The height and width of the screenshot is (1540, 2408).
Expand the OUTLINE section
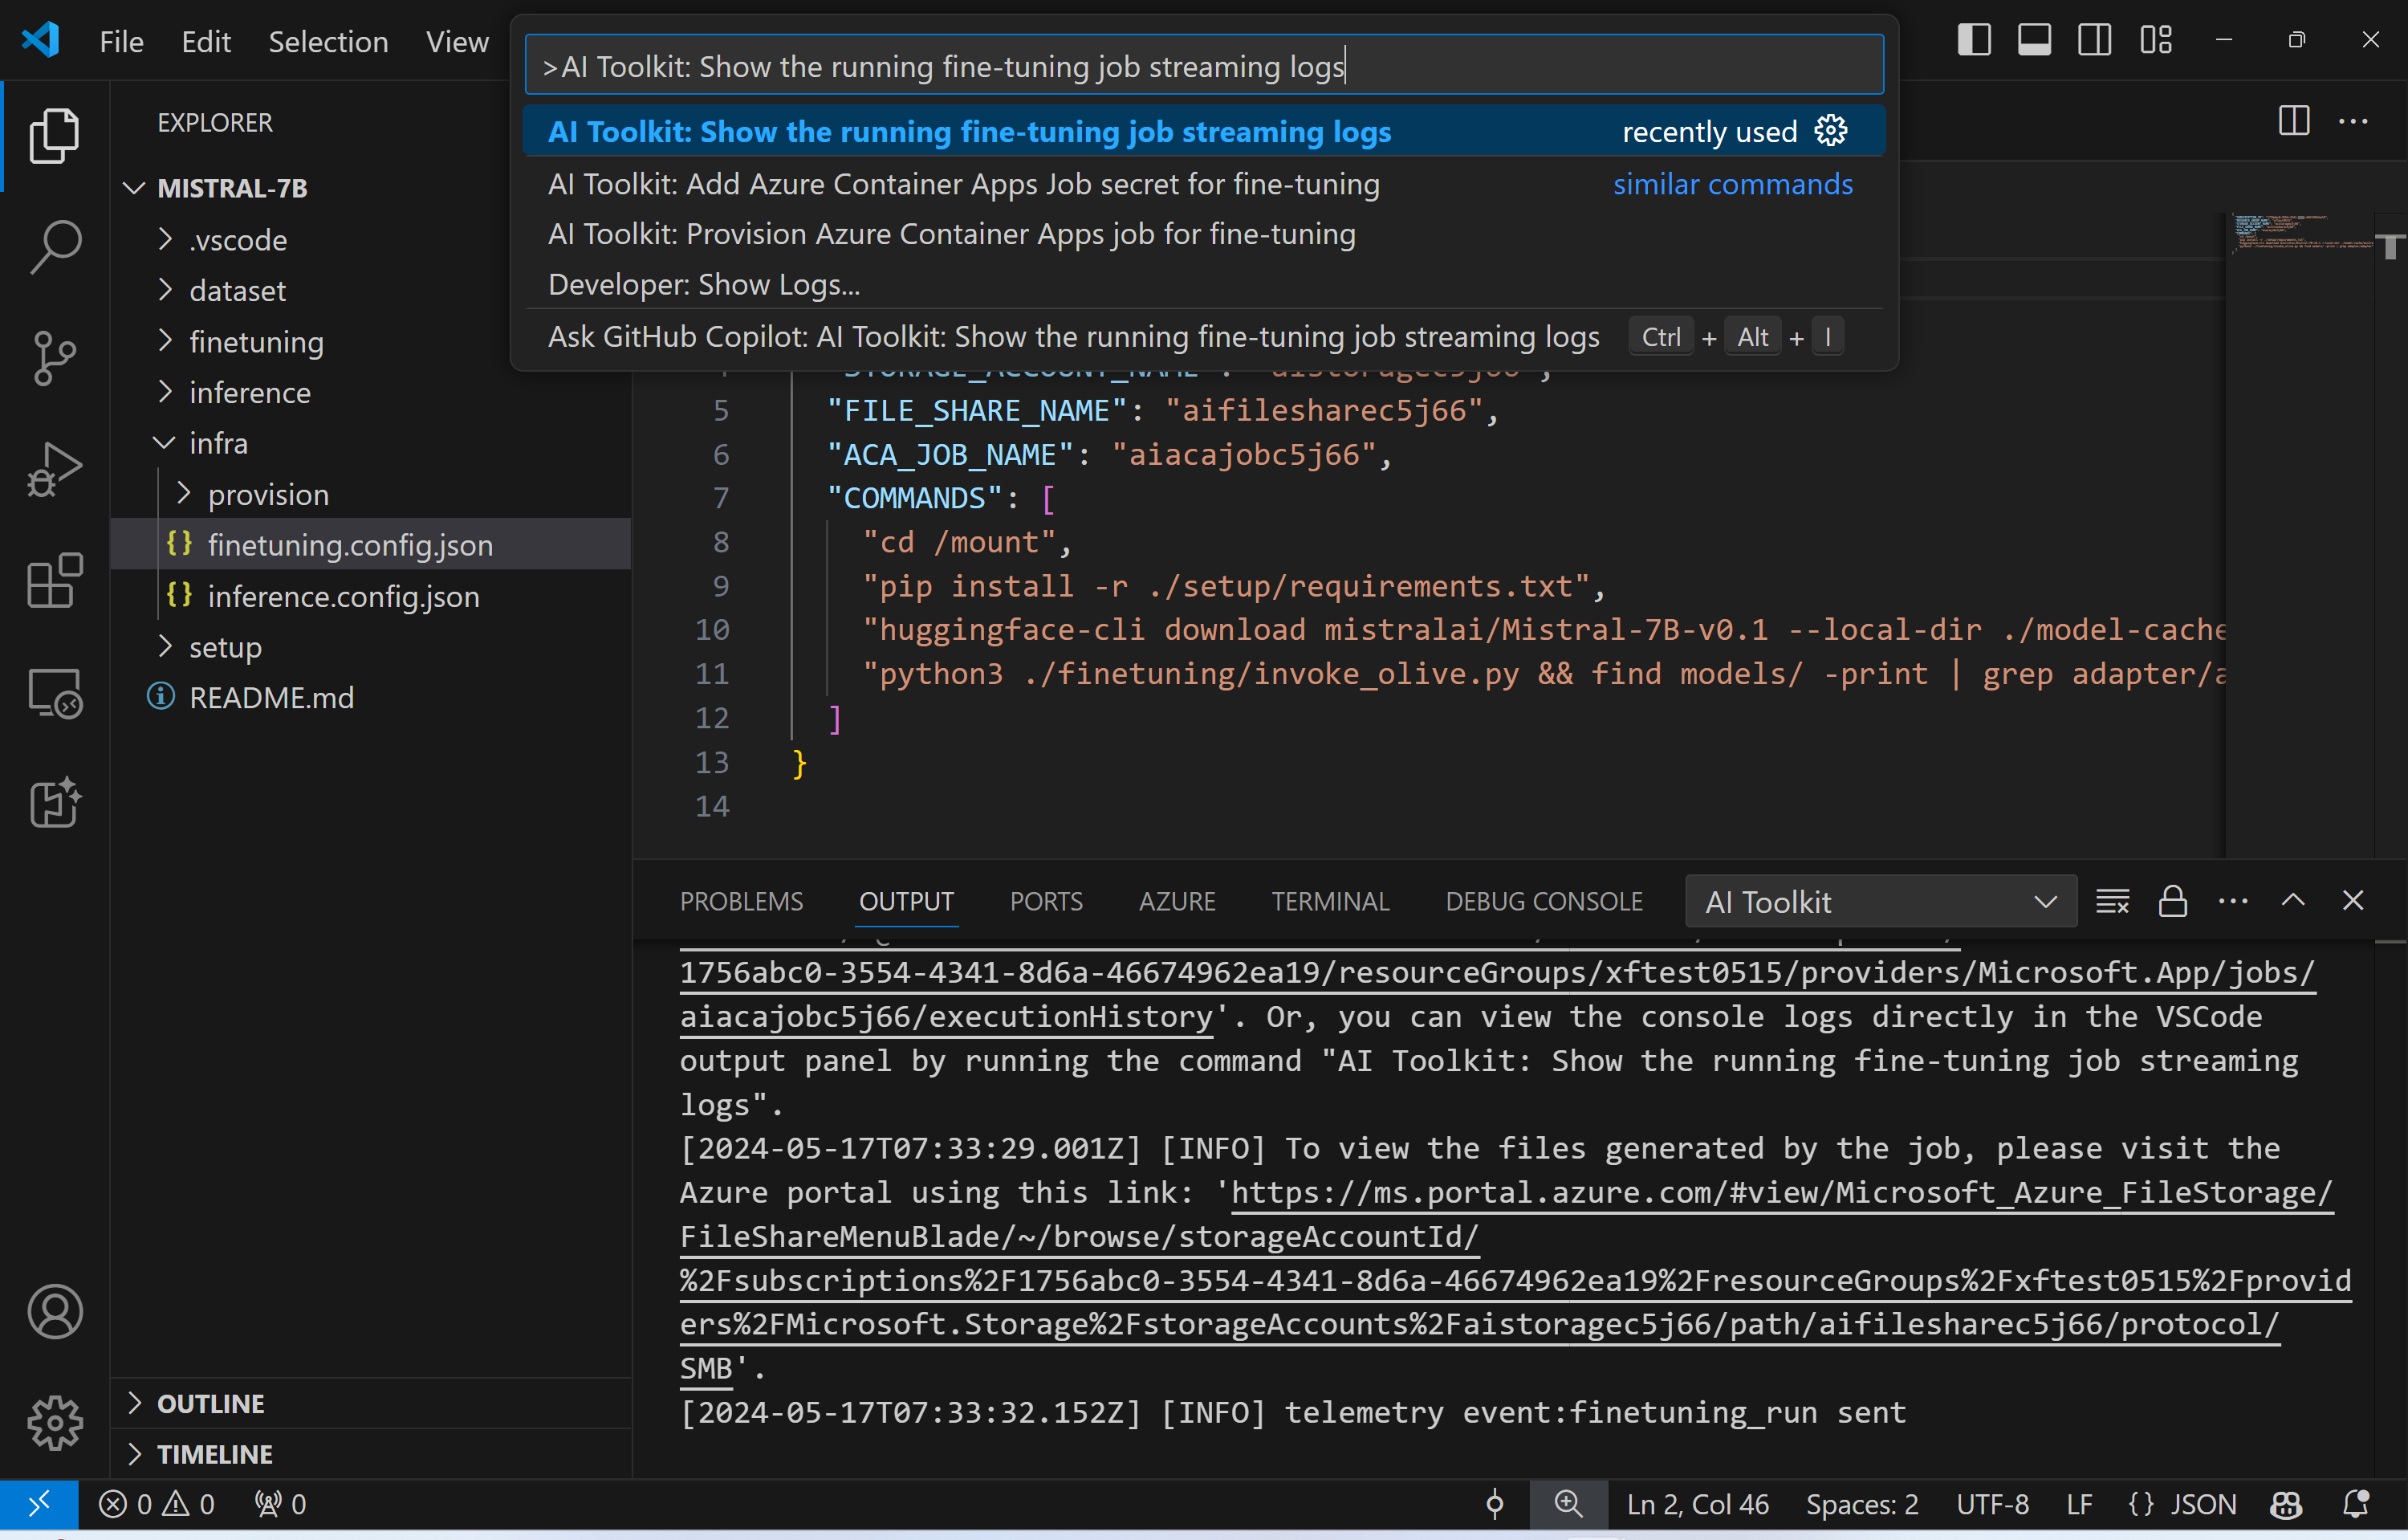point(370,1403)
